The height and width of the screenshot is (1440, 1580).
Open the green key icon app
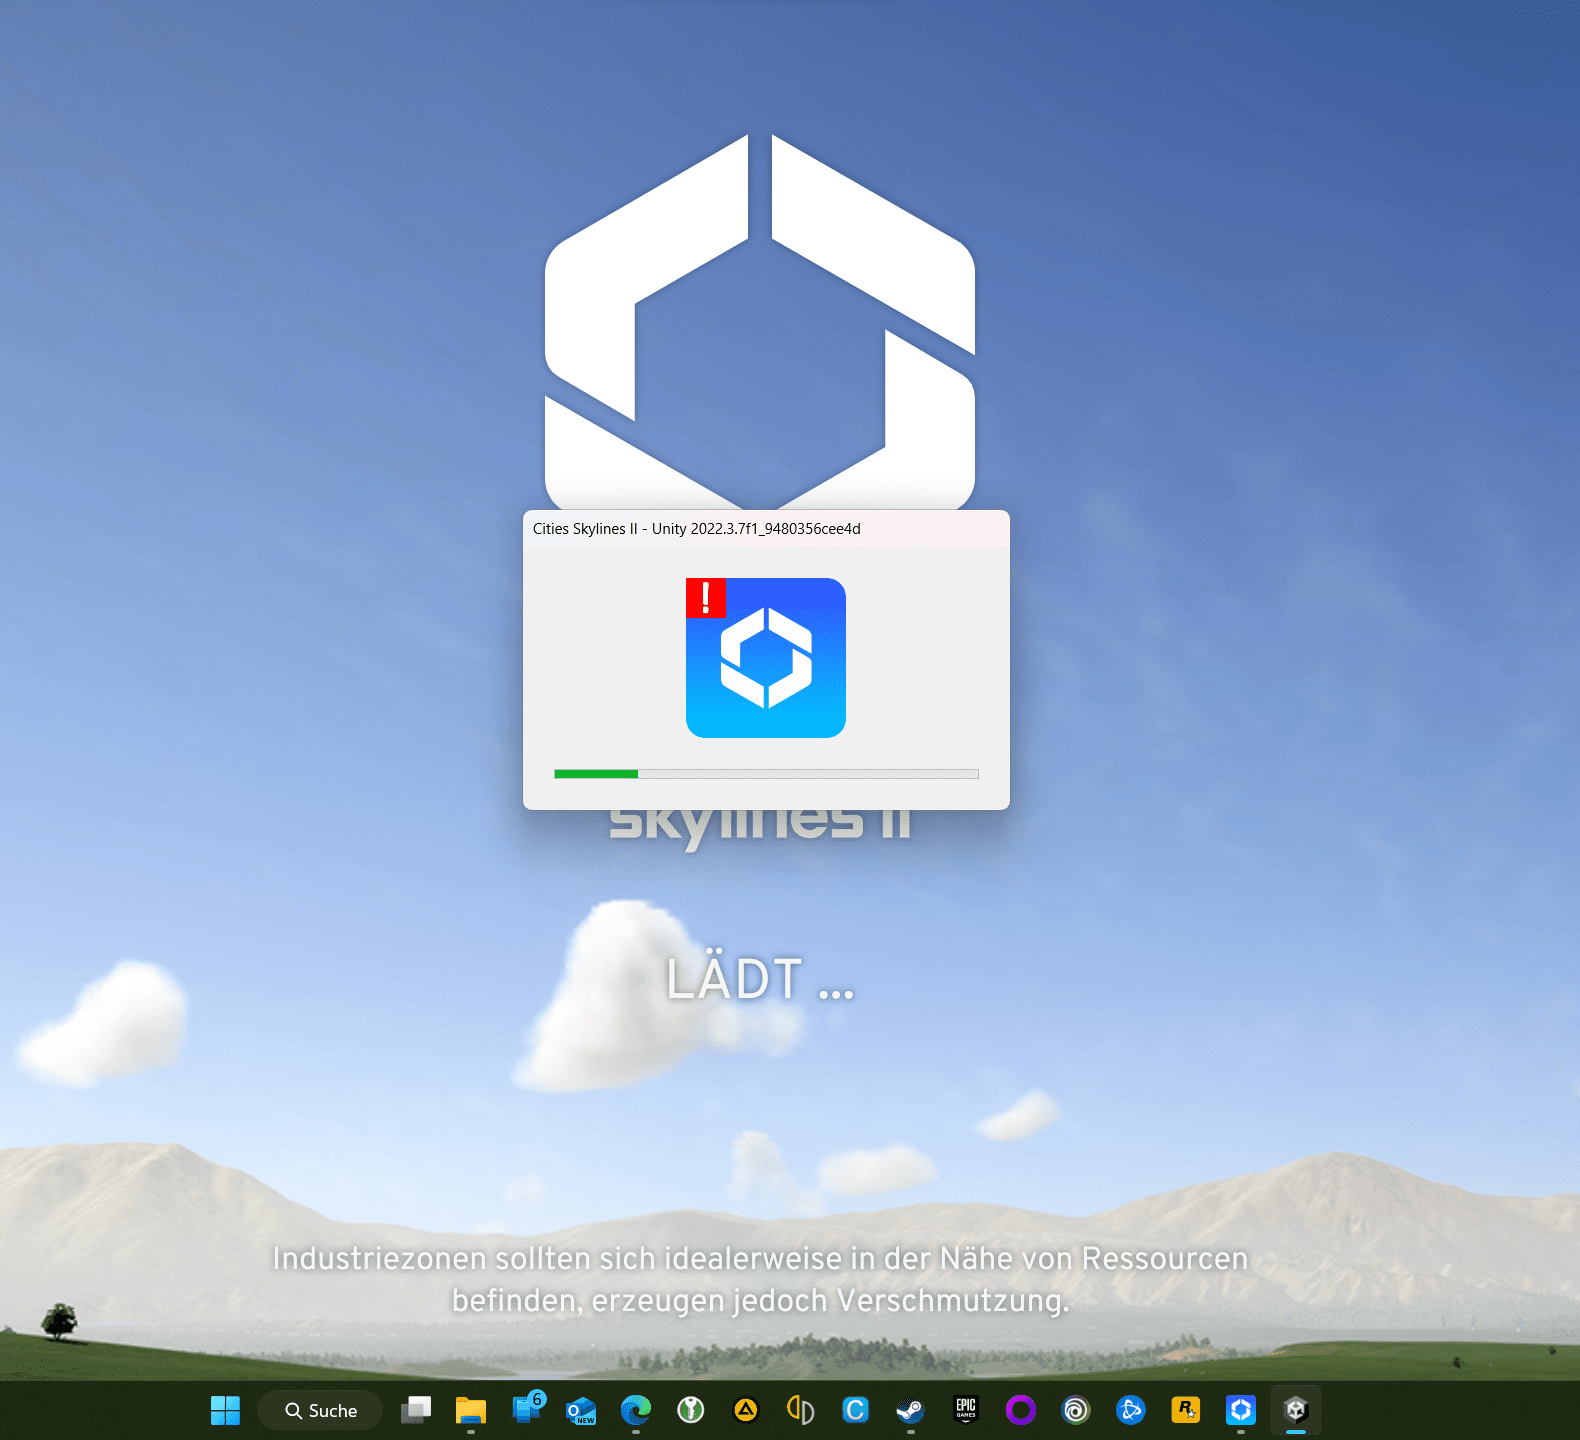point(691,1410)
